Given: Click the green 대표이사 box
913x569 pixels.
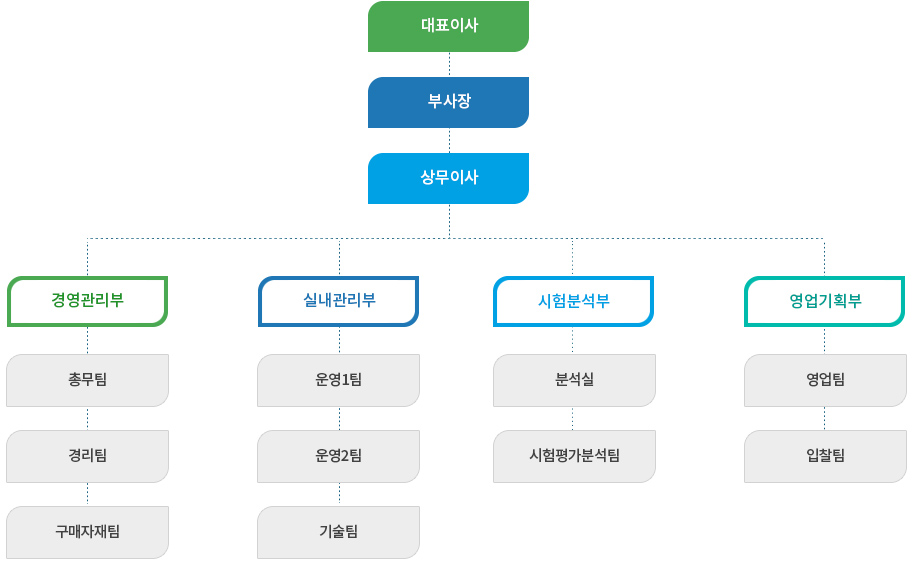Looking at the screenshot, I should click(x=448, y=26).
